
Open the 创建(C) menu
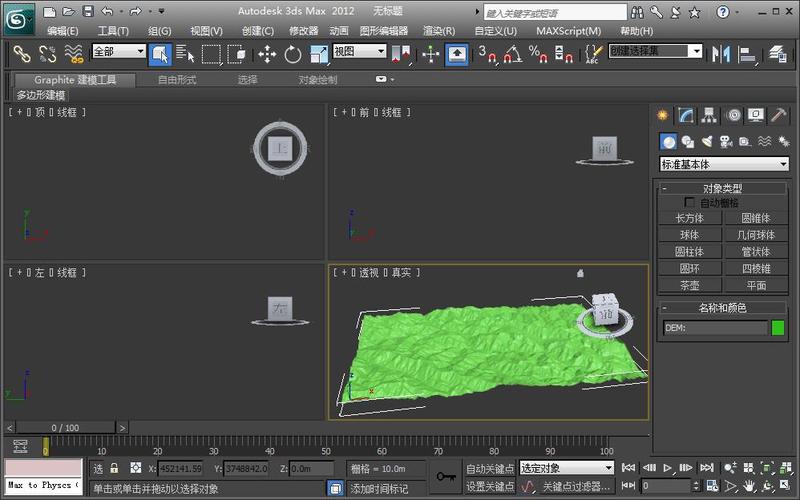pyautogui.click(x=258, y=31)
